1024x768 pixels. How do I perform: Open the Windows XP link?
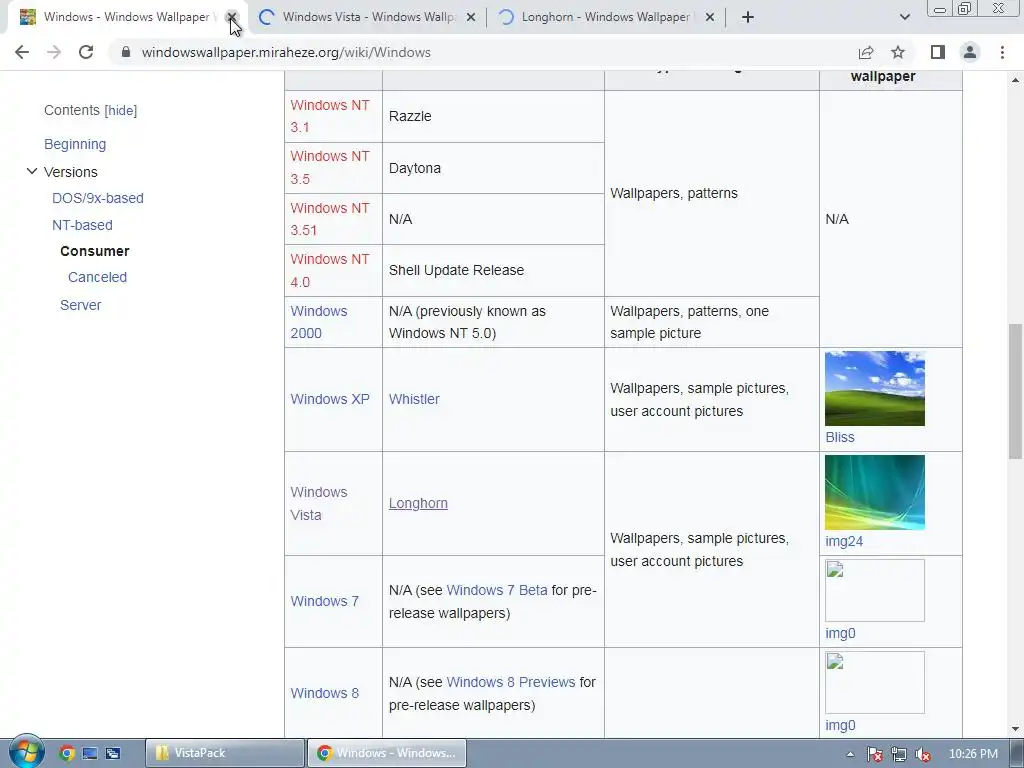(330, 399)
